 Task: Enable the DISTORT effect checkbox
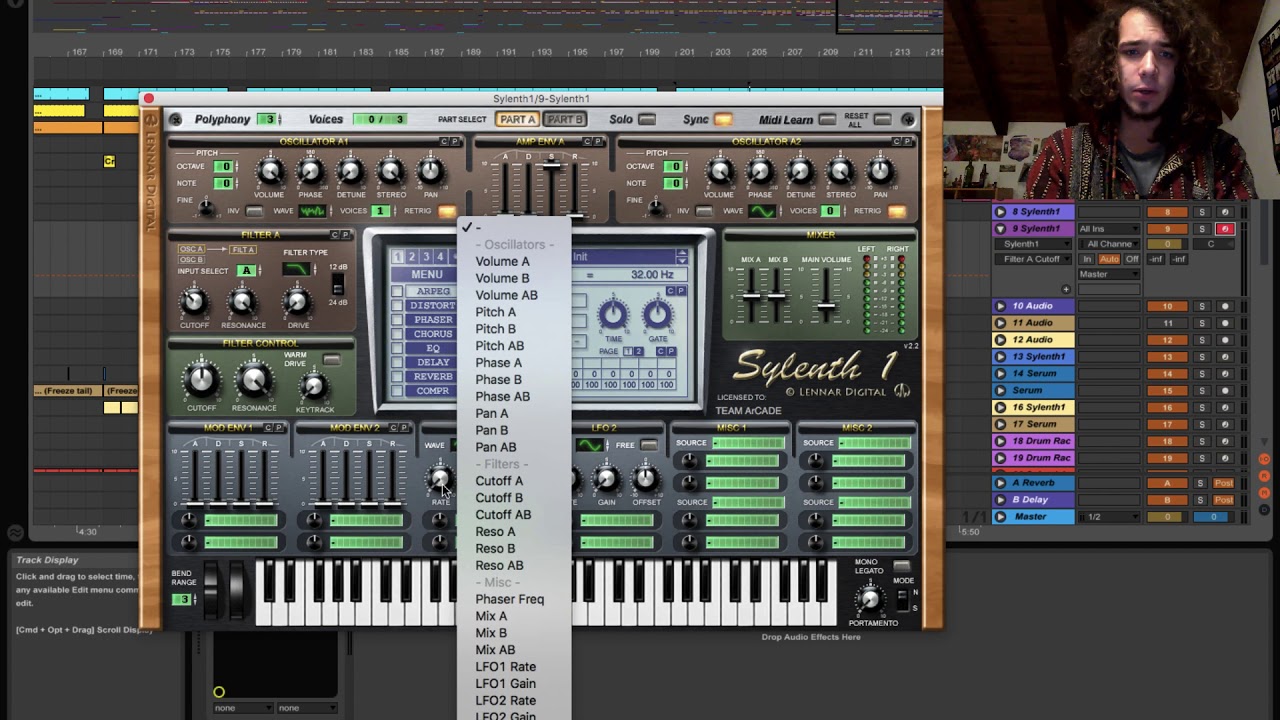point(397,306)
